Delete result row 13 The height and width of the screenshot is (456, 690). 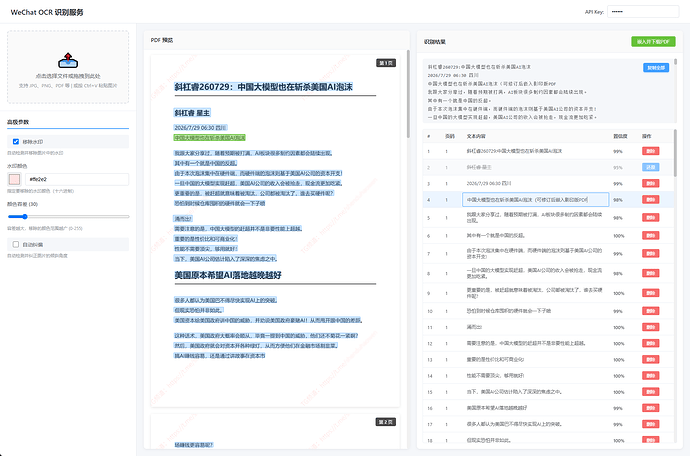click(x=650, y=360)
